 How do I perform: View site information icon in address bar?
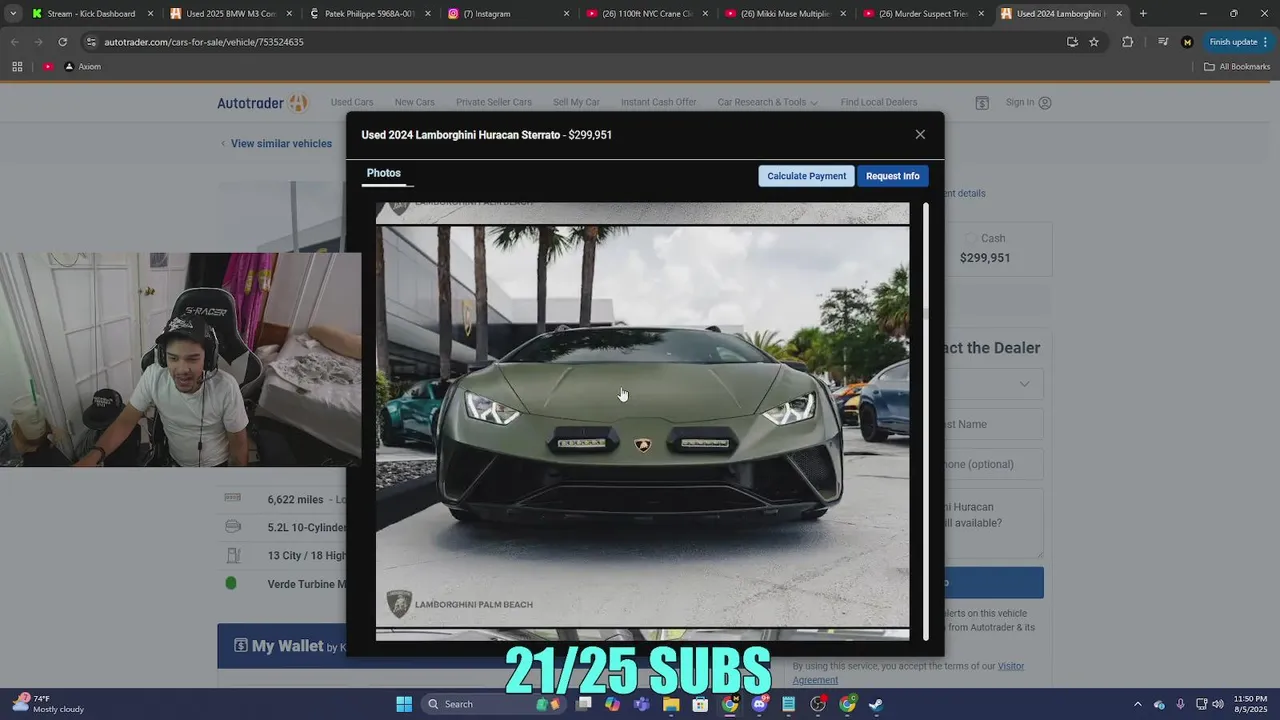click(x=92, y=42)
